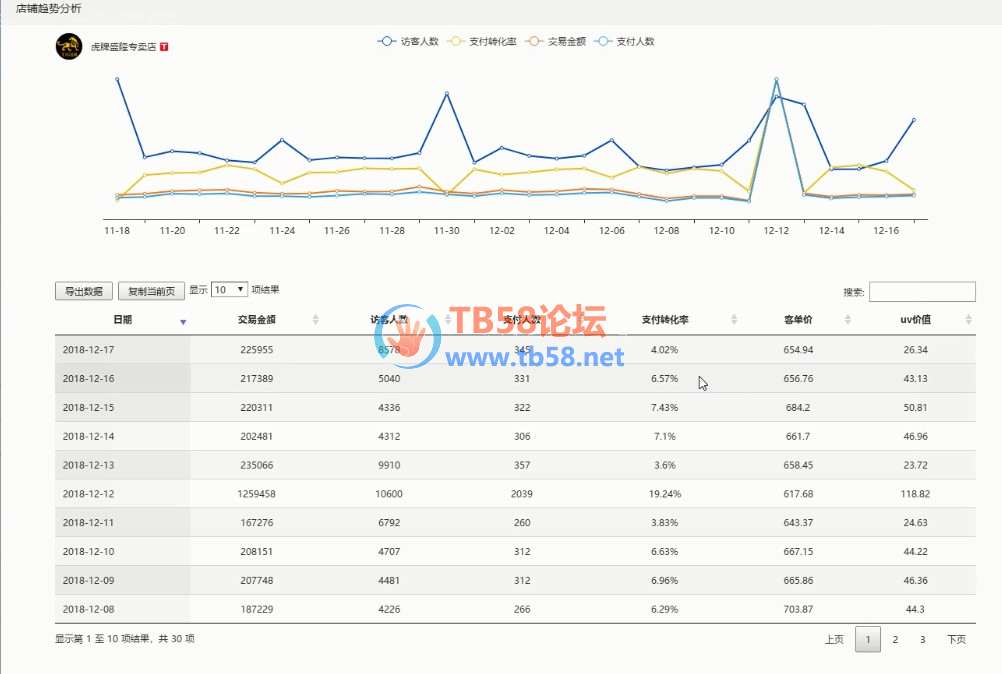Click conversion rate 3.6%
1002x674 pixels.
pos(665,465)
